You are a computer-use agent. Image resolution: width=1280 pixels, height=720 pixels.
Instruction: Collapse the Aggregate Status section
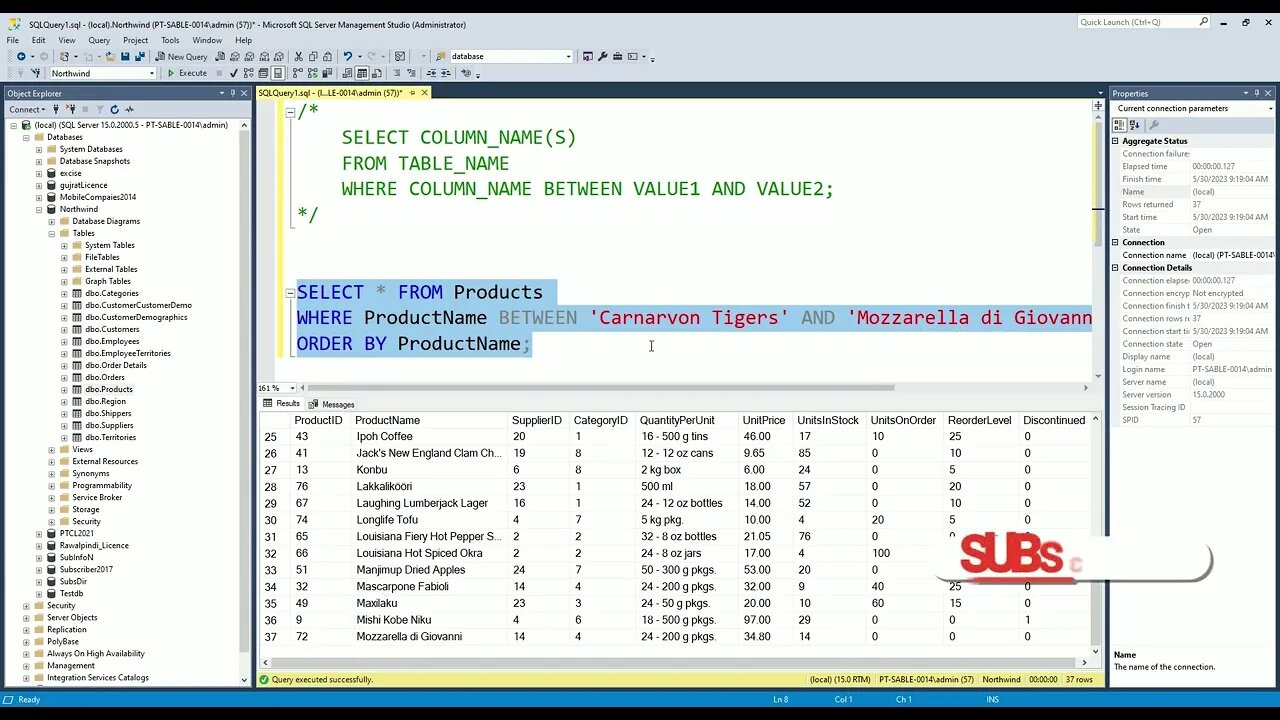(1116, 141)
